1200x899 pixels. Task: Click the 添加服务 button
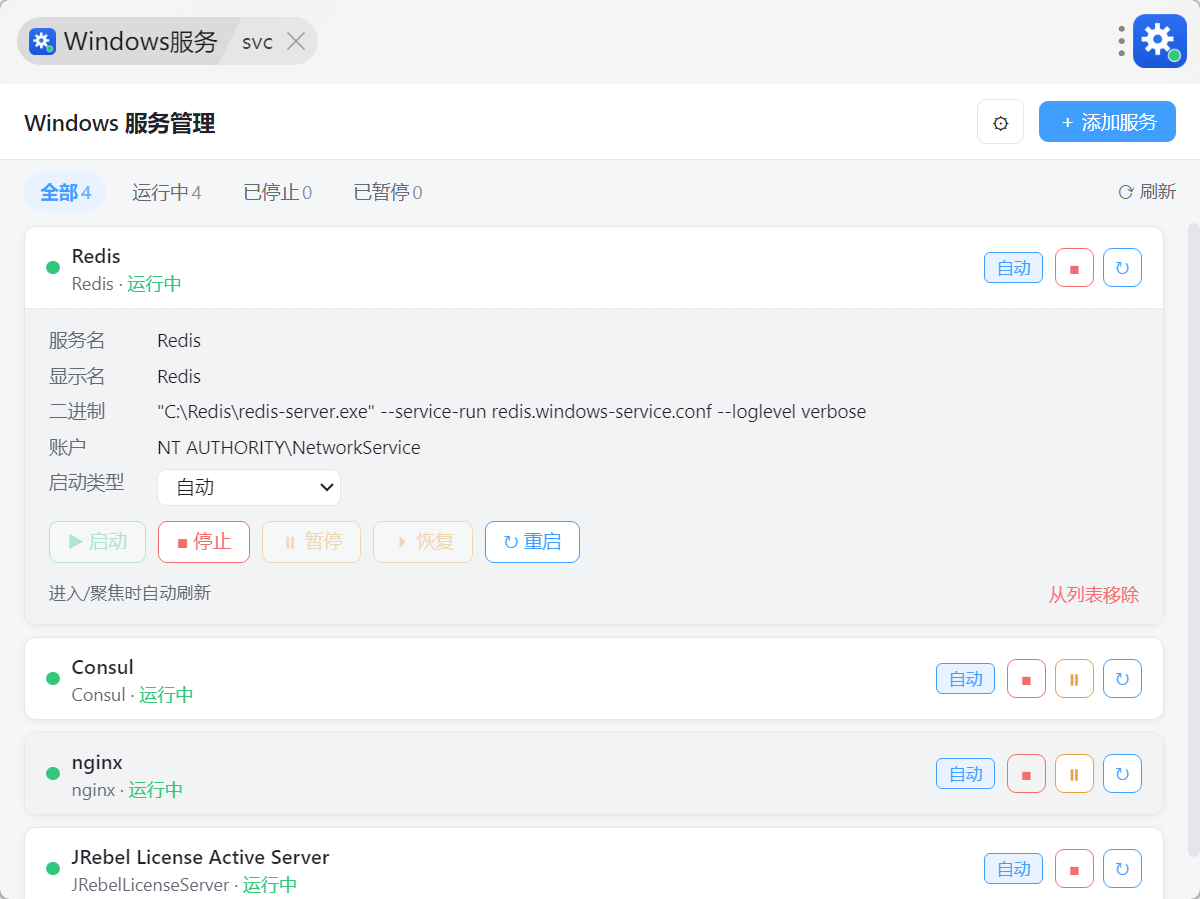click(1107, 122)
